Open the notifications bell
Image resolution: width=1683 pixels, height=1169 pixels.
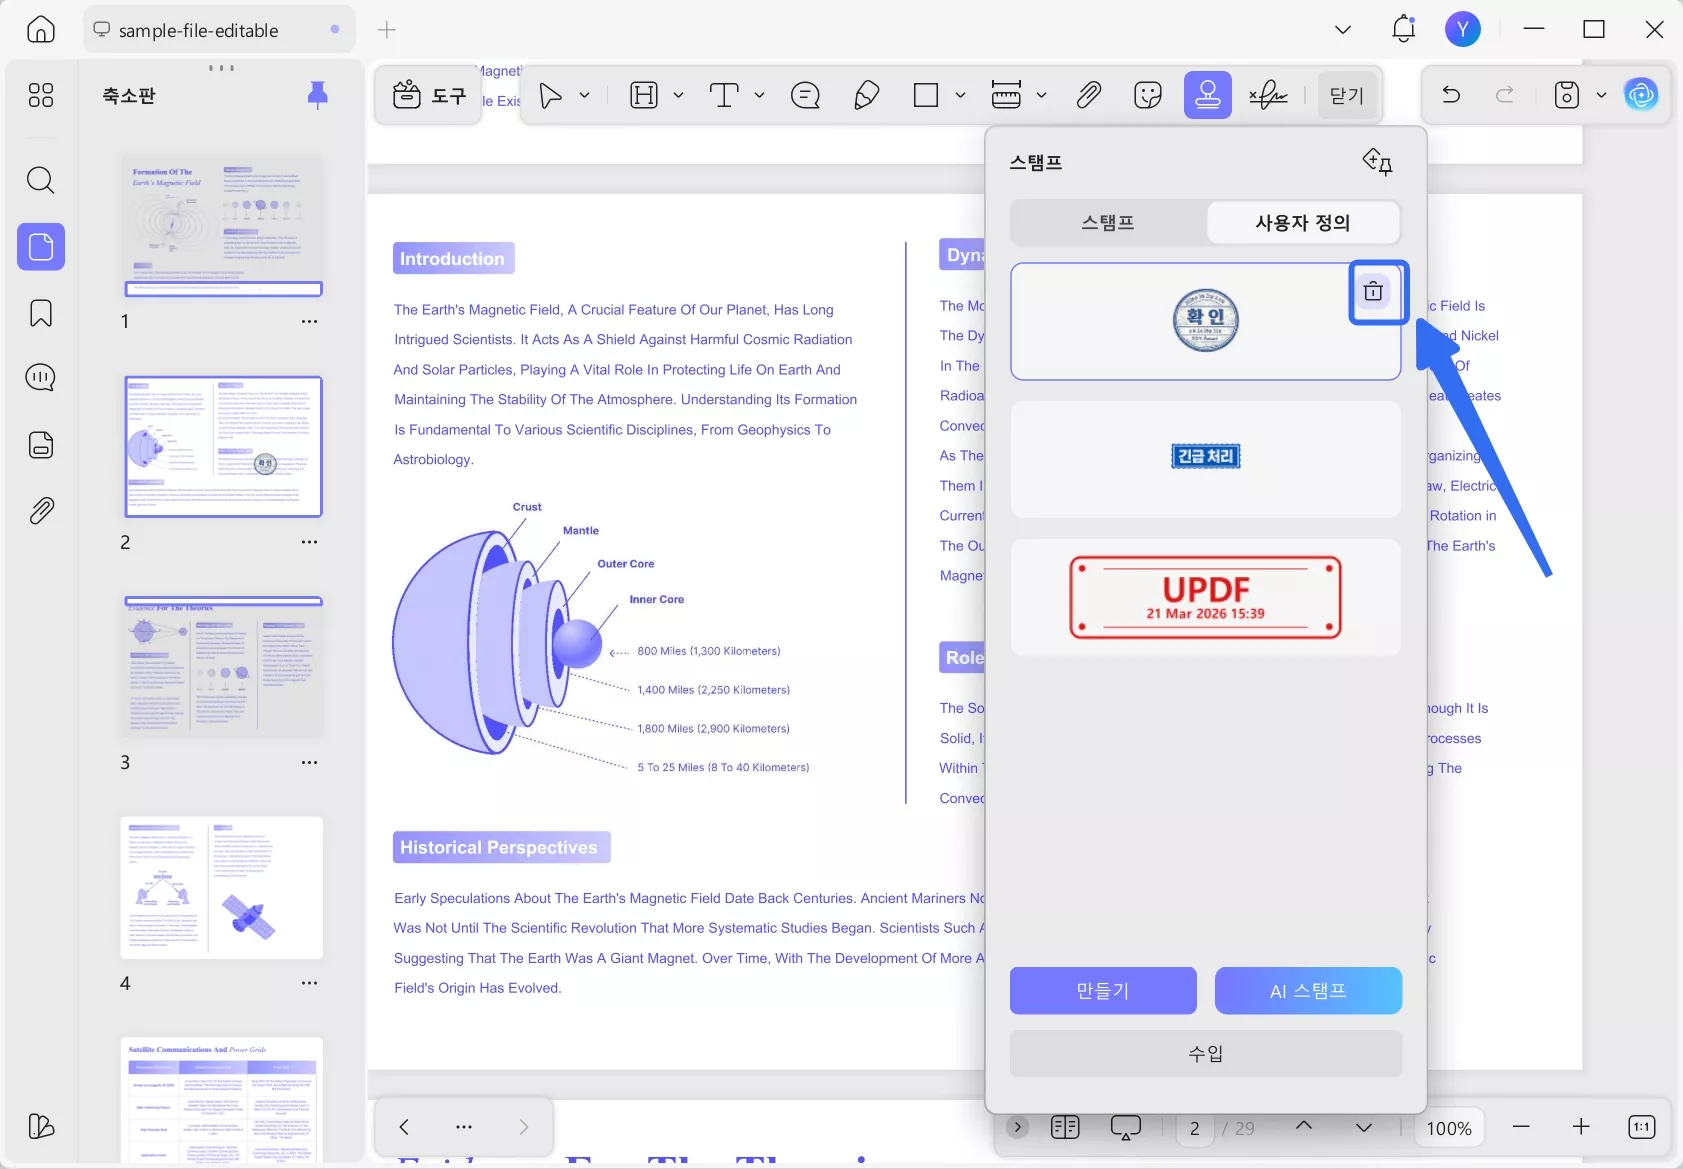[1403, 29]
